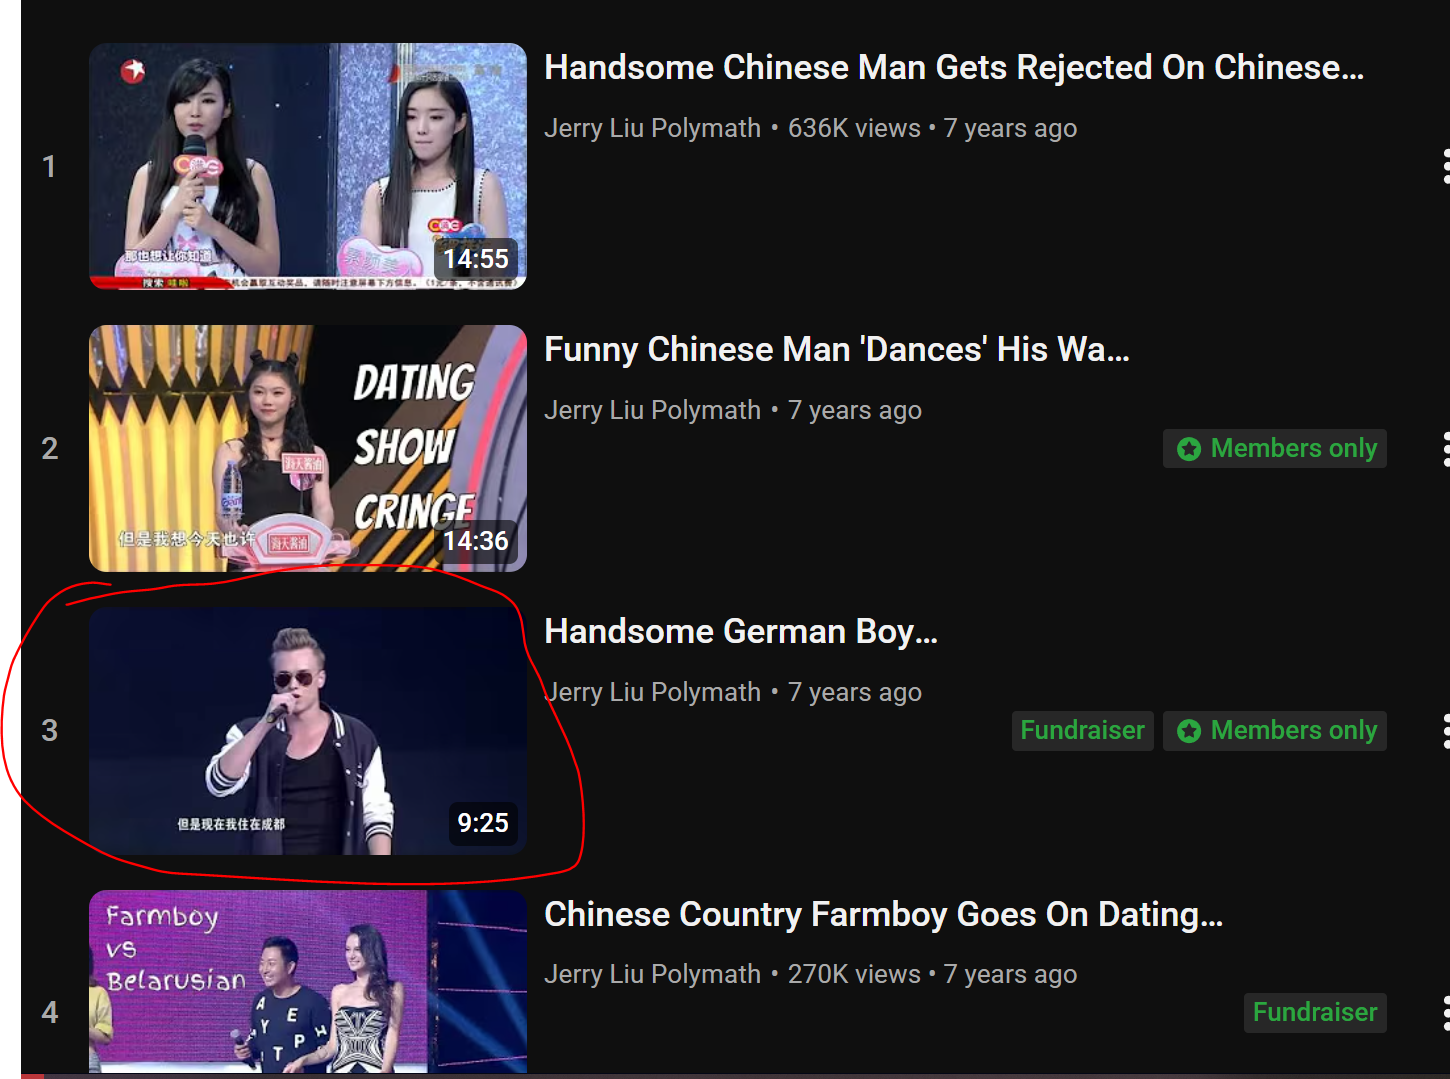Open more options for 'Funny Chinese Man' video
Viewport: 1450px width, 1079px height.
point(1444,448)
